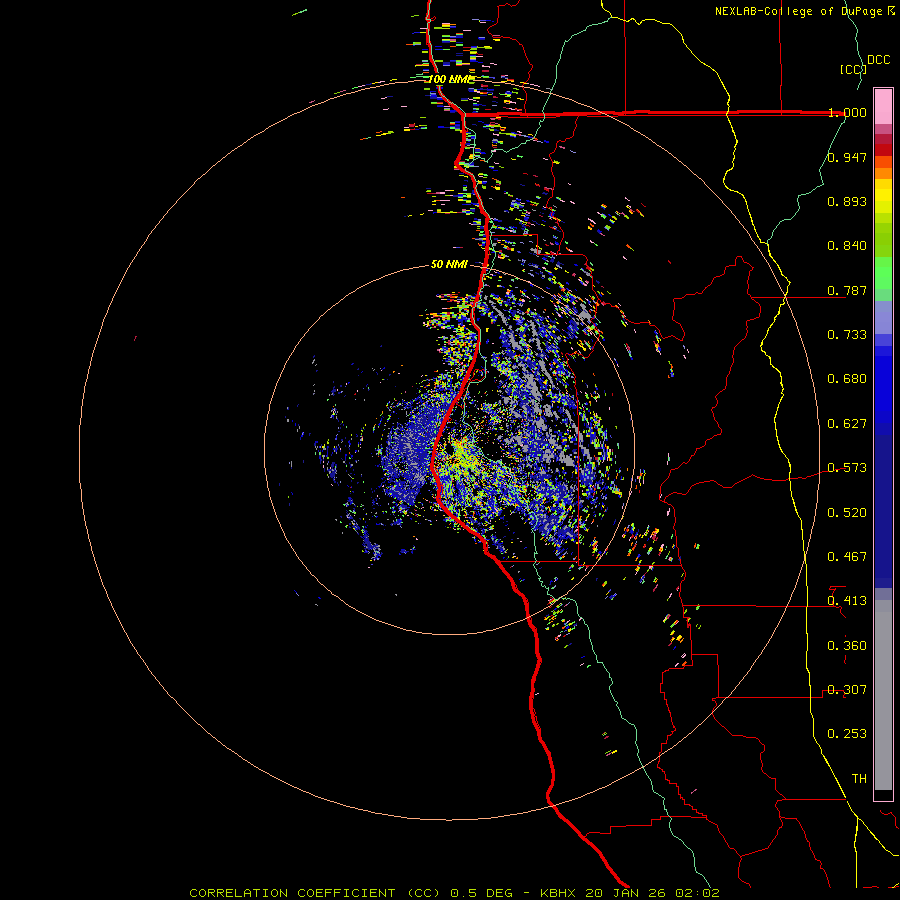Pick the red segment of the color bar
Viewport: 900px width, 900px height.
click(883, 149)
